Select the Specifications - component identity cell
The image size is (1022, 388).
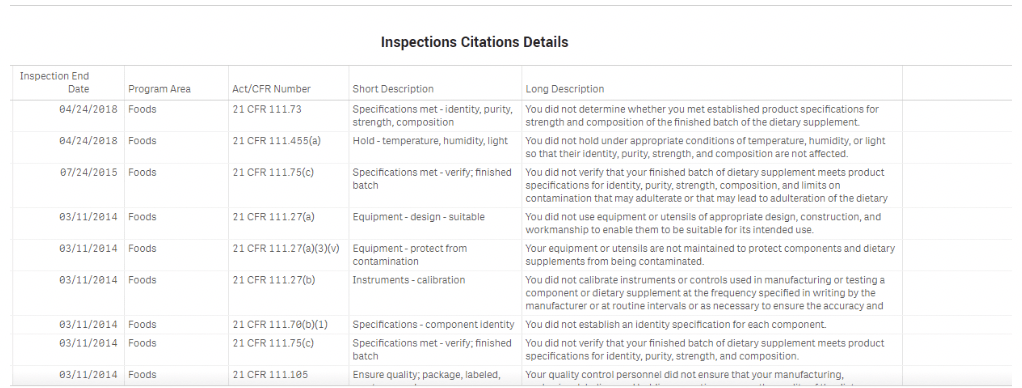click(x=433, y=324)
